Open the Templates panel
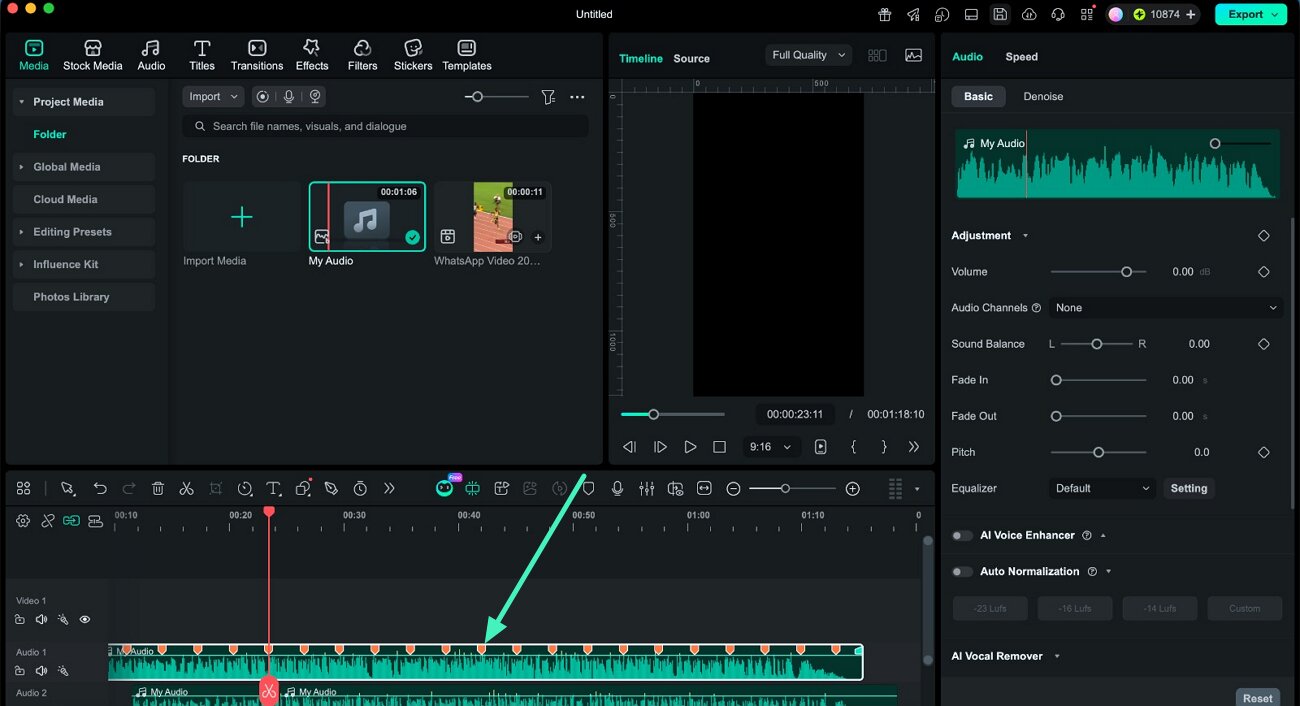The image size is (1300, 706). tap(467, 56)
